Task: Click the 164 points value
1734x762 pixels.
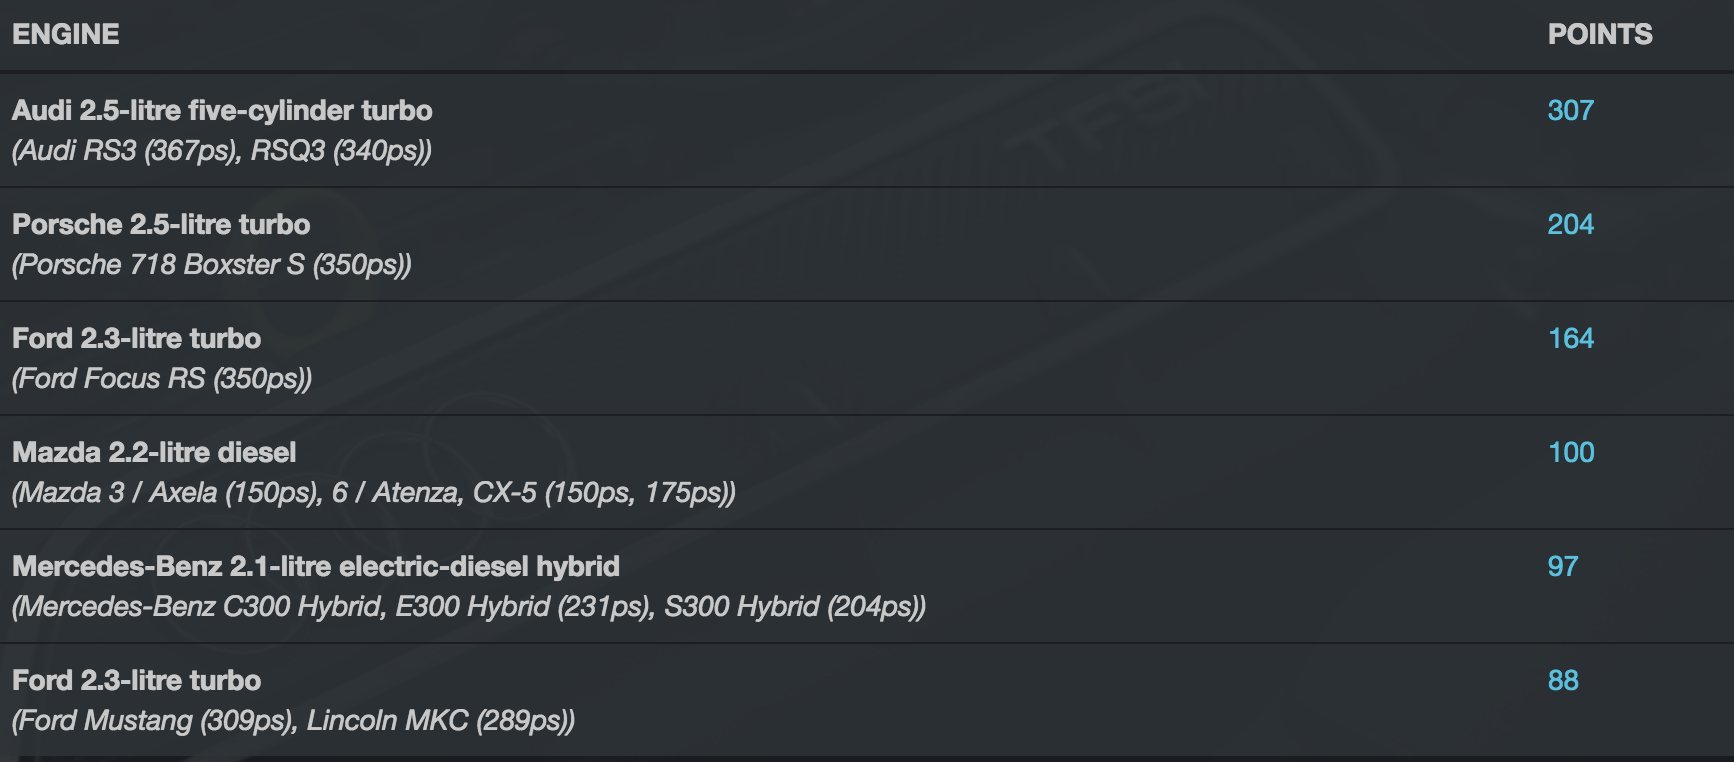Action: click(x=1570, y=338)
